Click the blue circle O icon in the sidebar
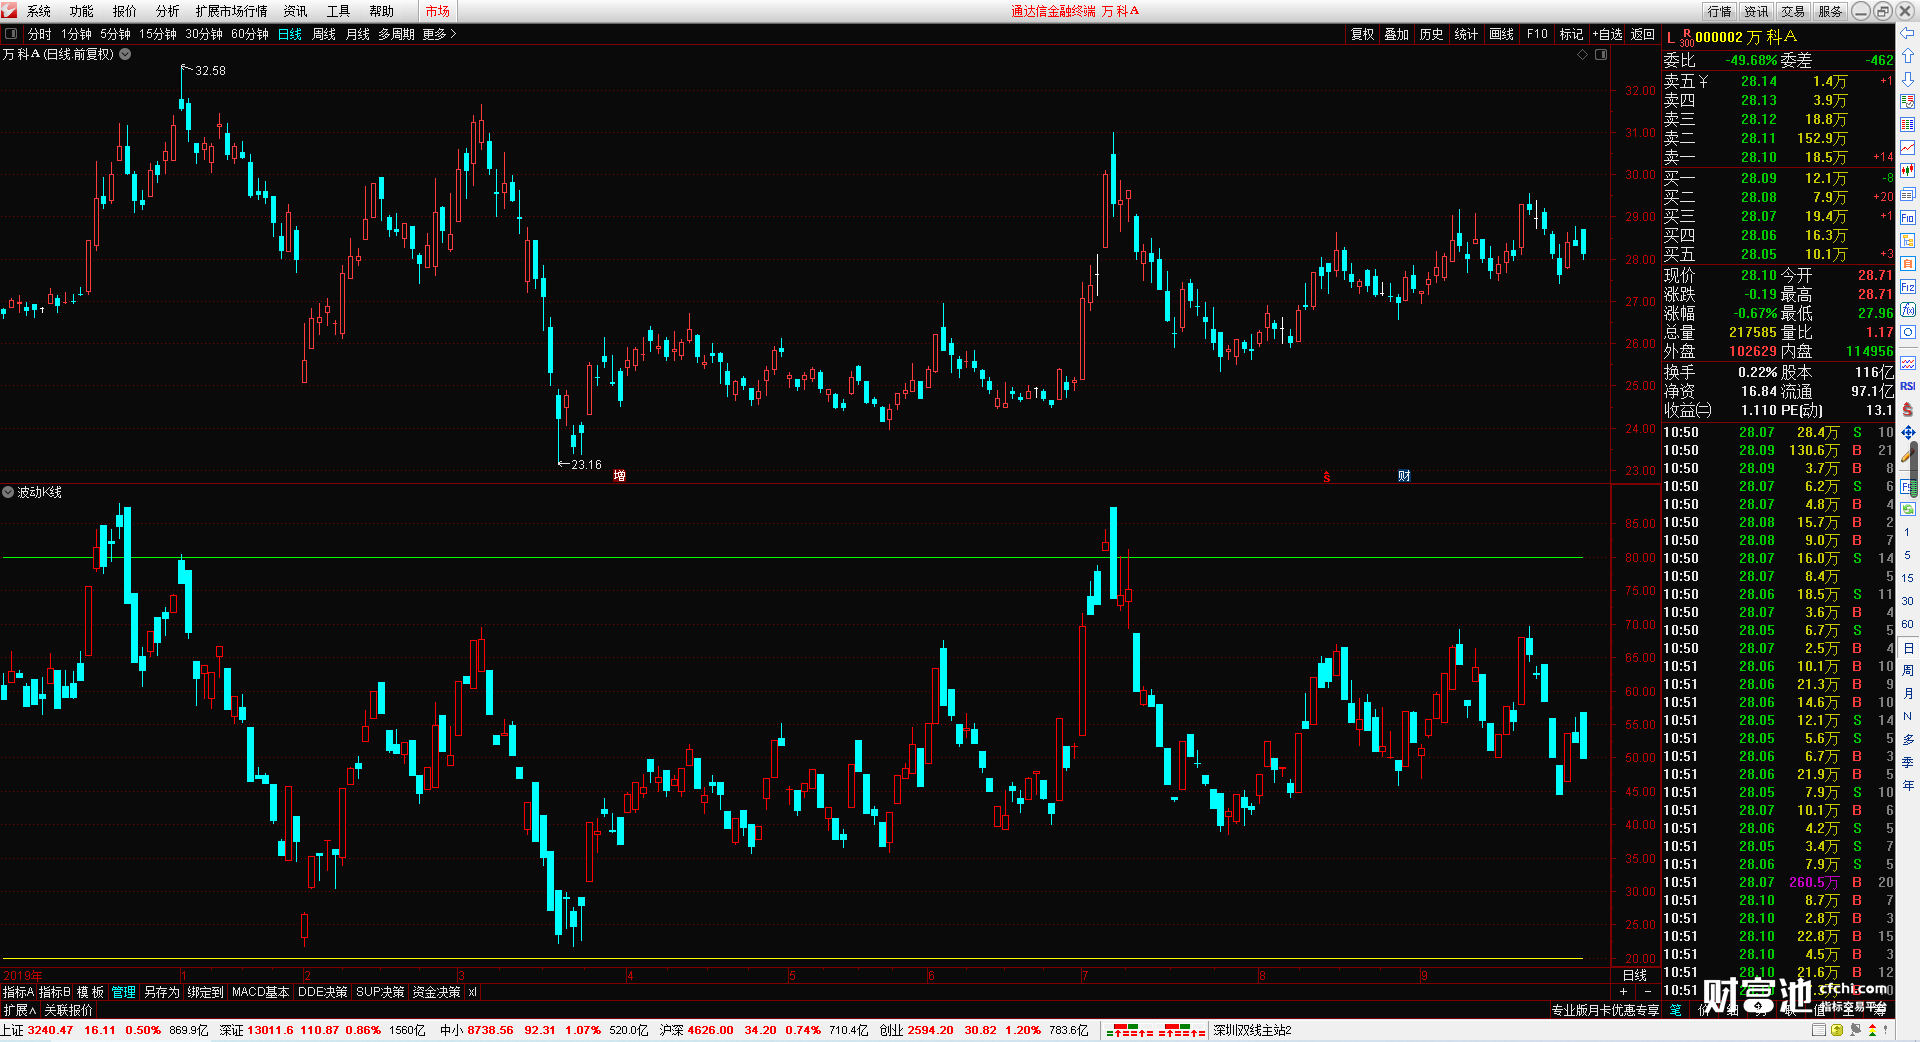Image resolution: width=1920 pixels, height=1042 pixels. click(x=1907, y=333)
